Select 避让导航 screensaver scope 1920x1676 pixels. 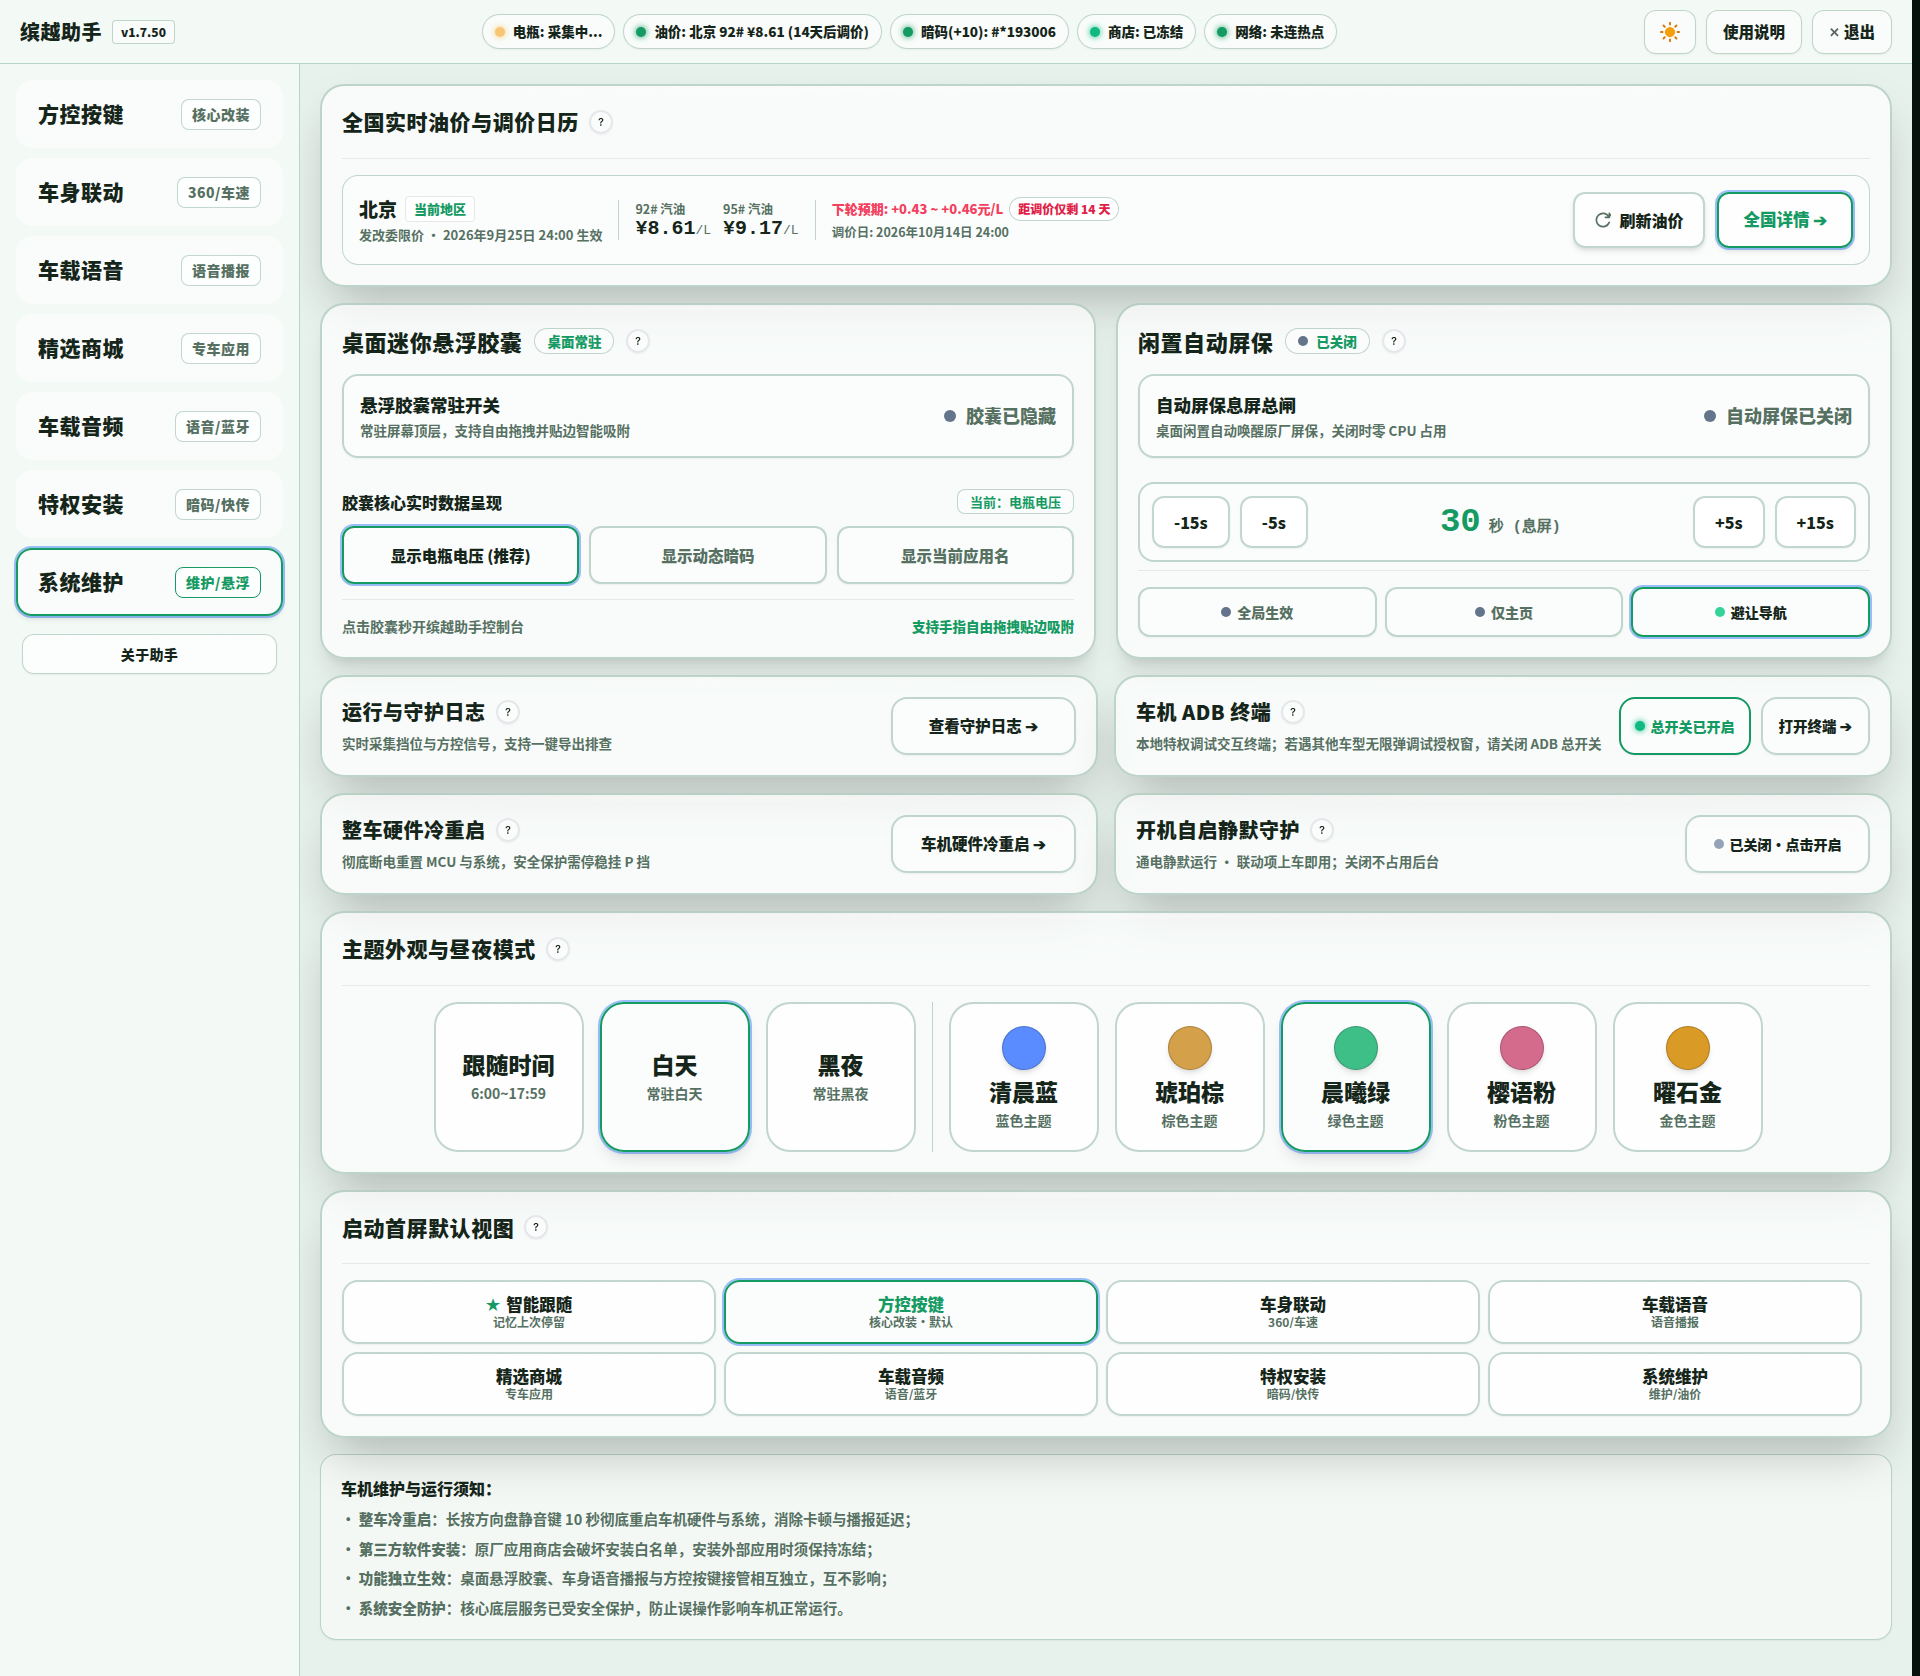pyautogui.click(x=1750, y=612)
